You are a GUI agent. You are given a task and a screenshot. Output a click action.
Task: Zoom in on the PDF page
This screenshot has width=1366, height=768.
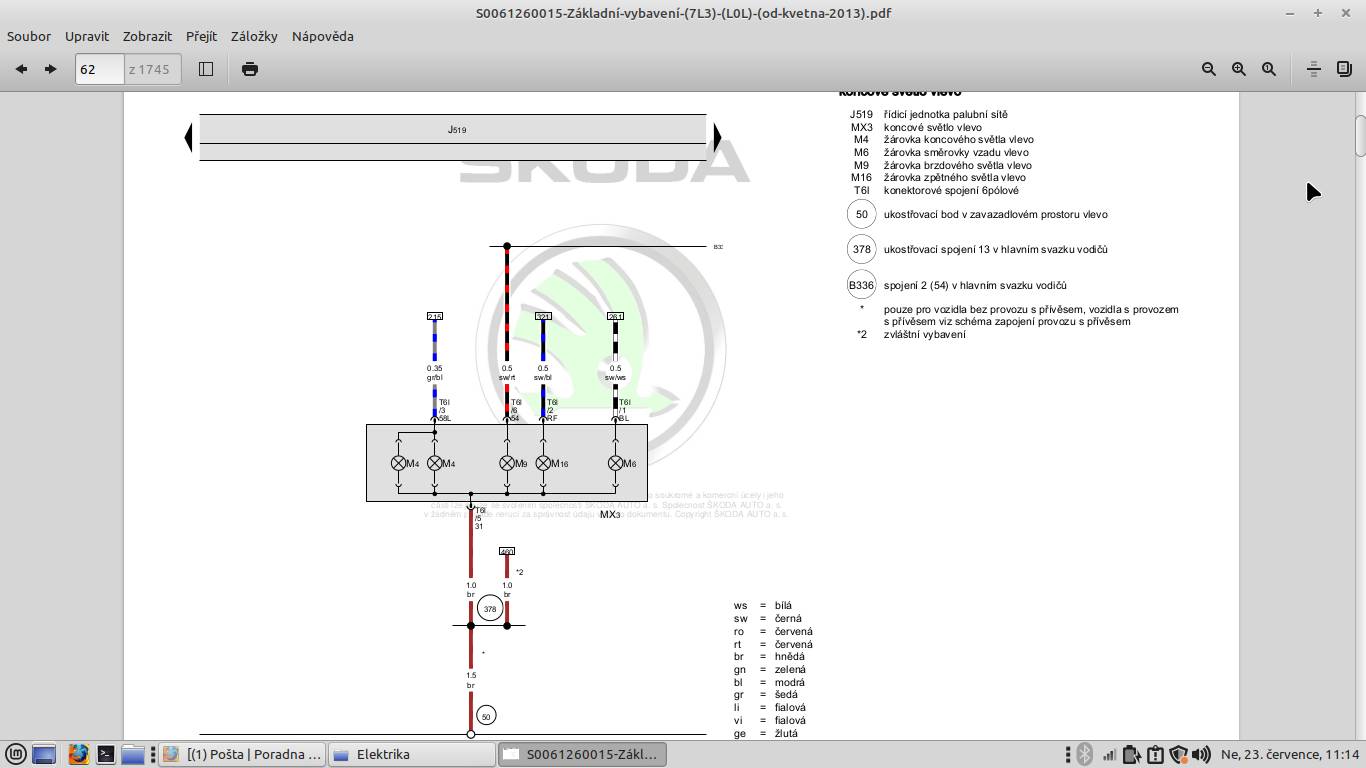1239,69
